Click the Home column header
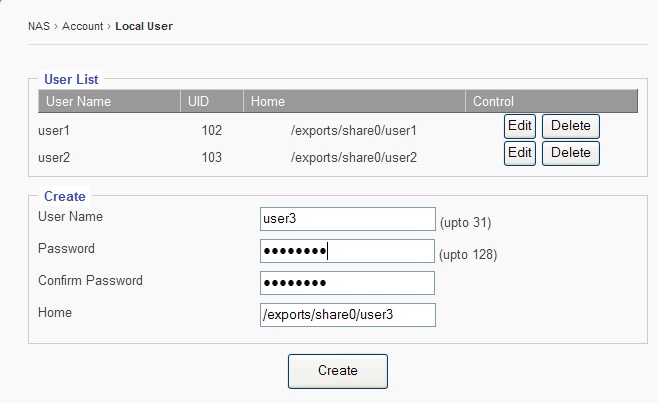Viewport: 658px width, 403px height. (268, 101)
